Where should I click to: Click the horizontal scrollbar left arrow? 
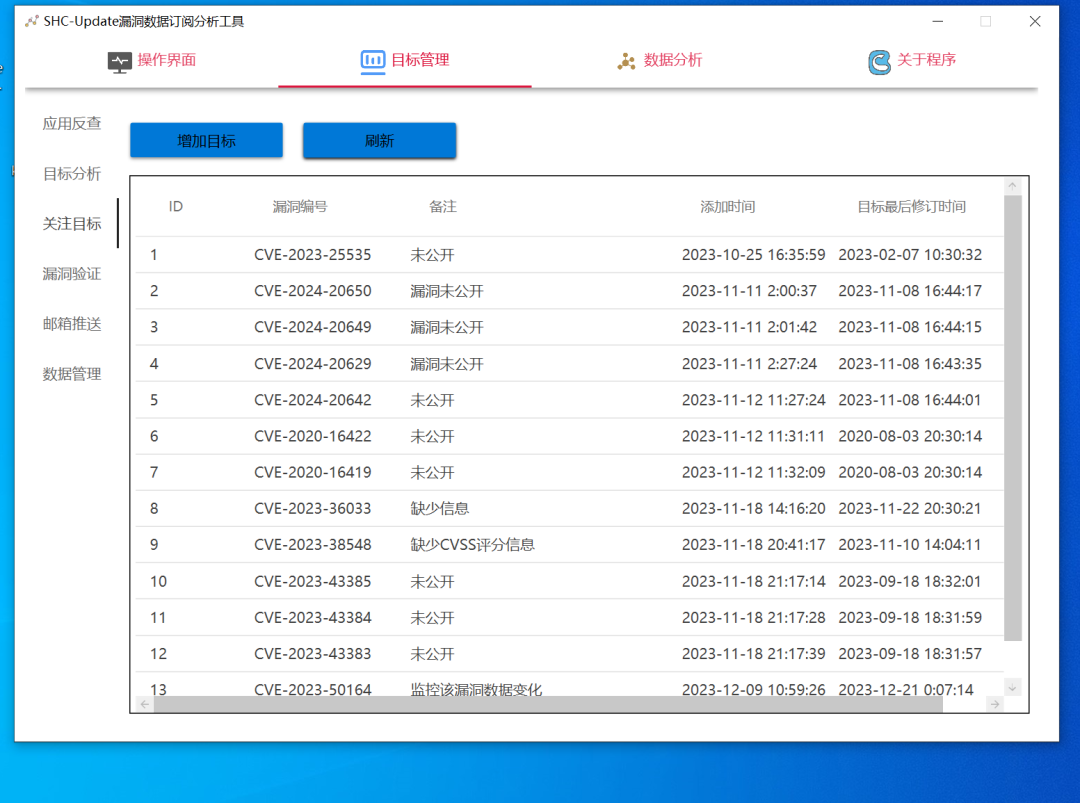[x=144, y=704]
